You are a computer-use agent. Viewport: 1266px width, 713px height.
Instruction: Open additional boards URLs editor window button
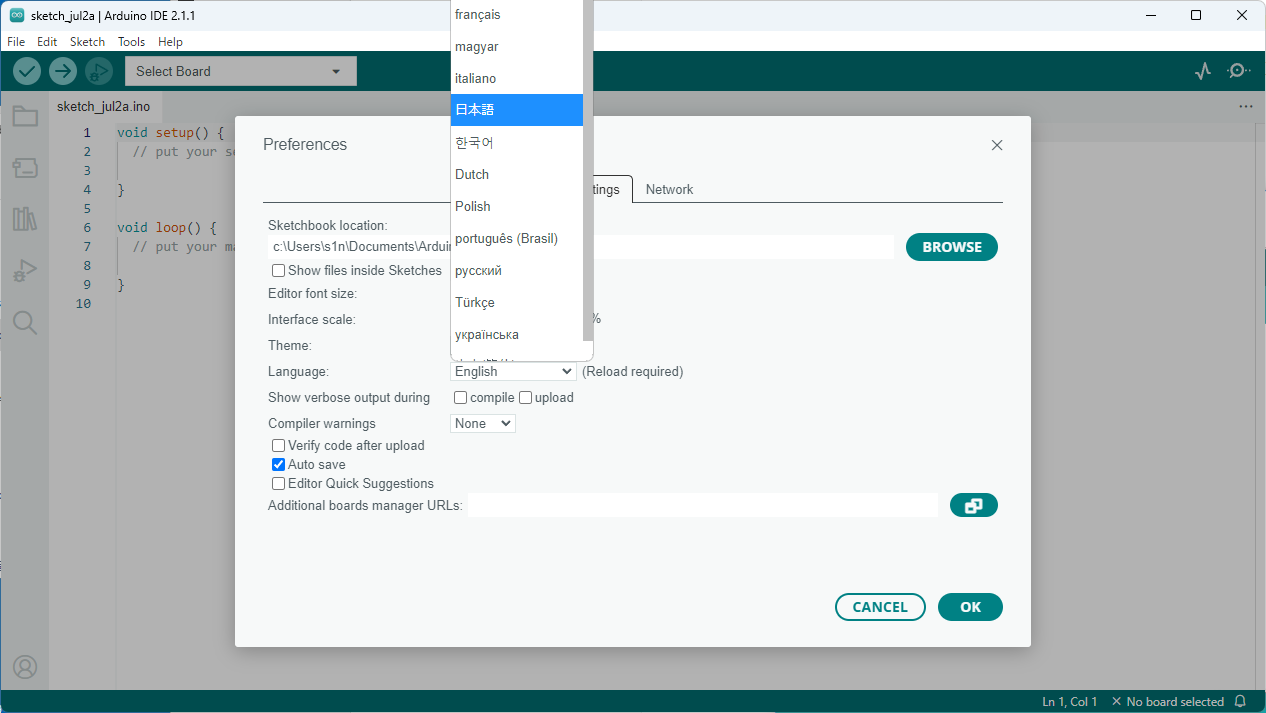(x=974, y=506)
